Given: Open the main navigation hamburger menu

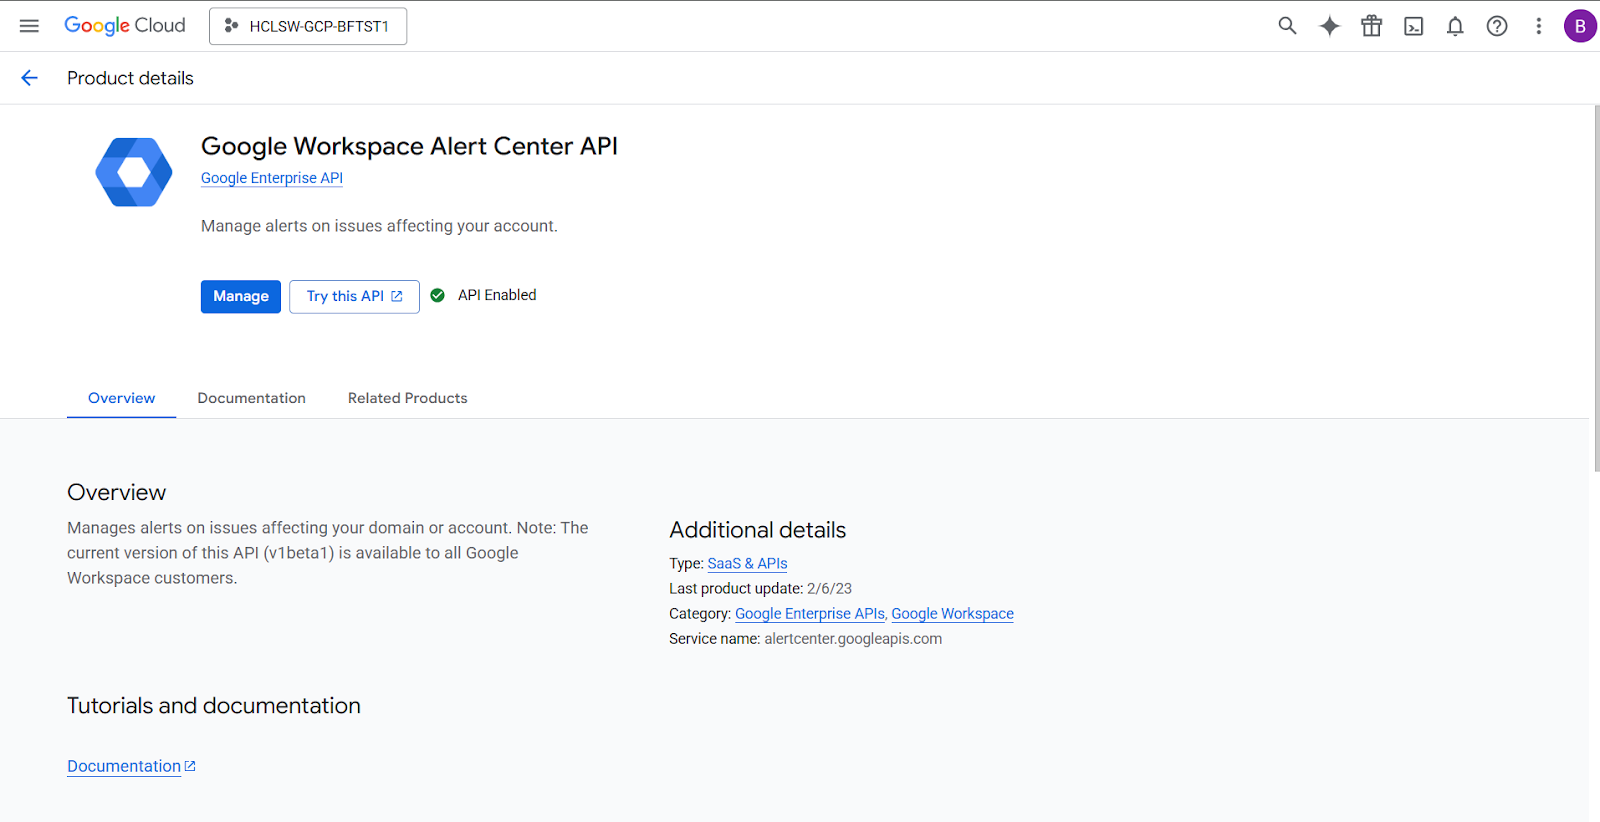Looking at the screenshot, I should [29, 26].
